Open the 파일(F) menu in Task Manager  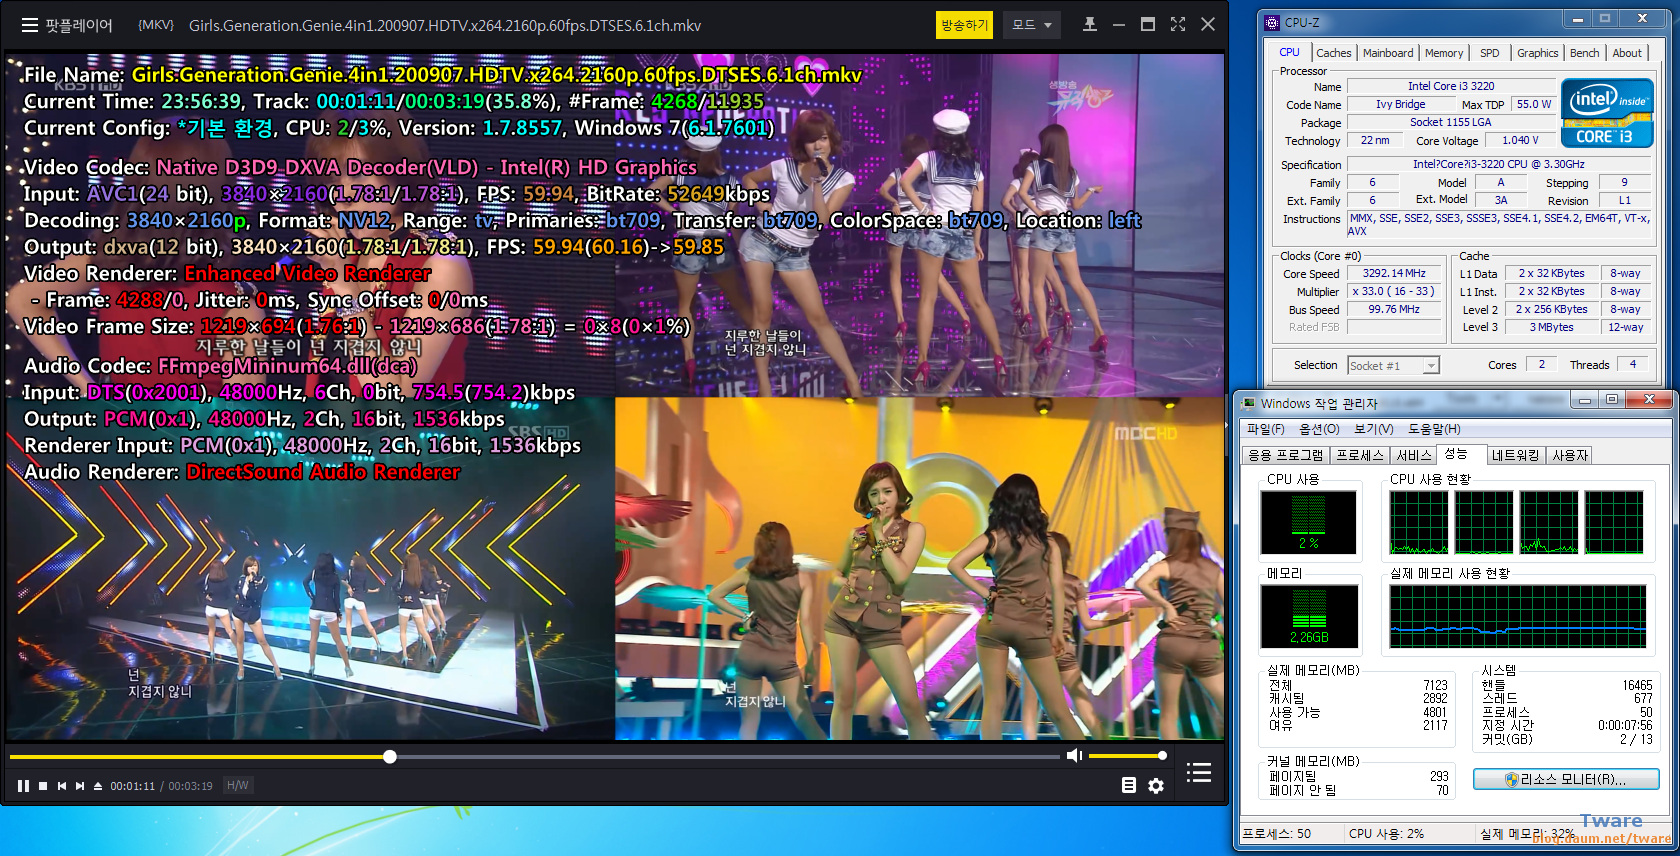[1265, 429]
